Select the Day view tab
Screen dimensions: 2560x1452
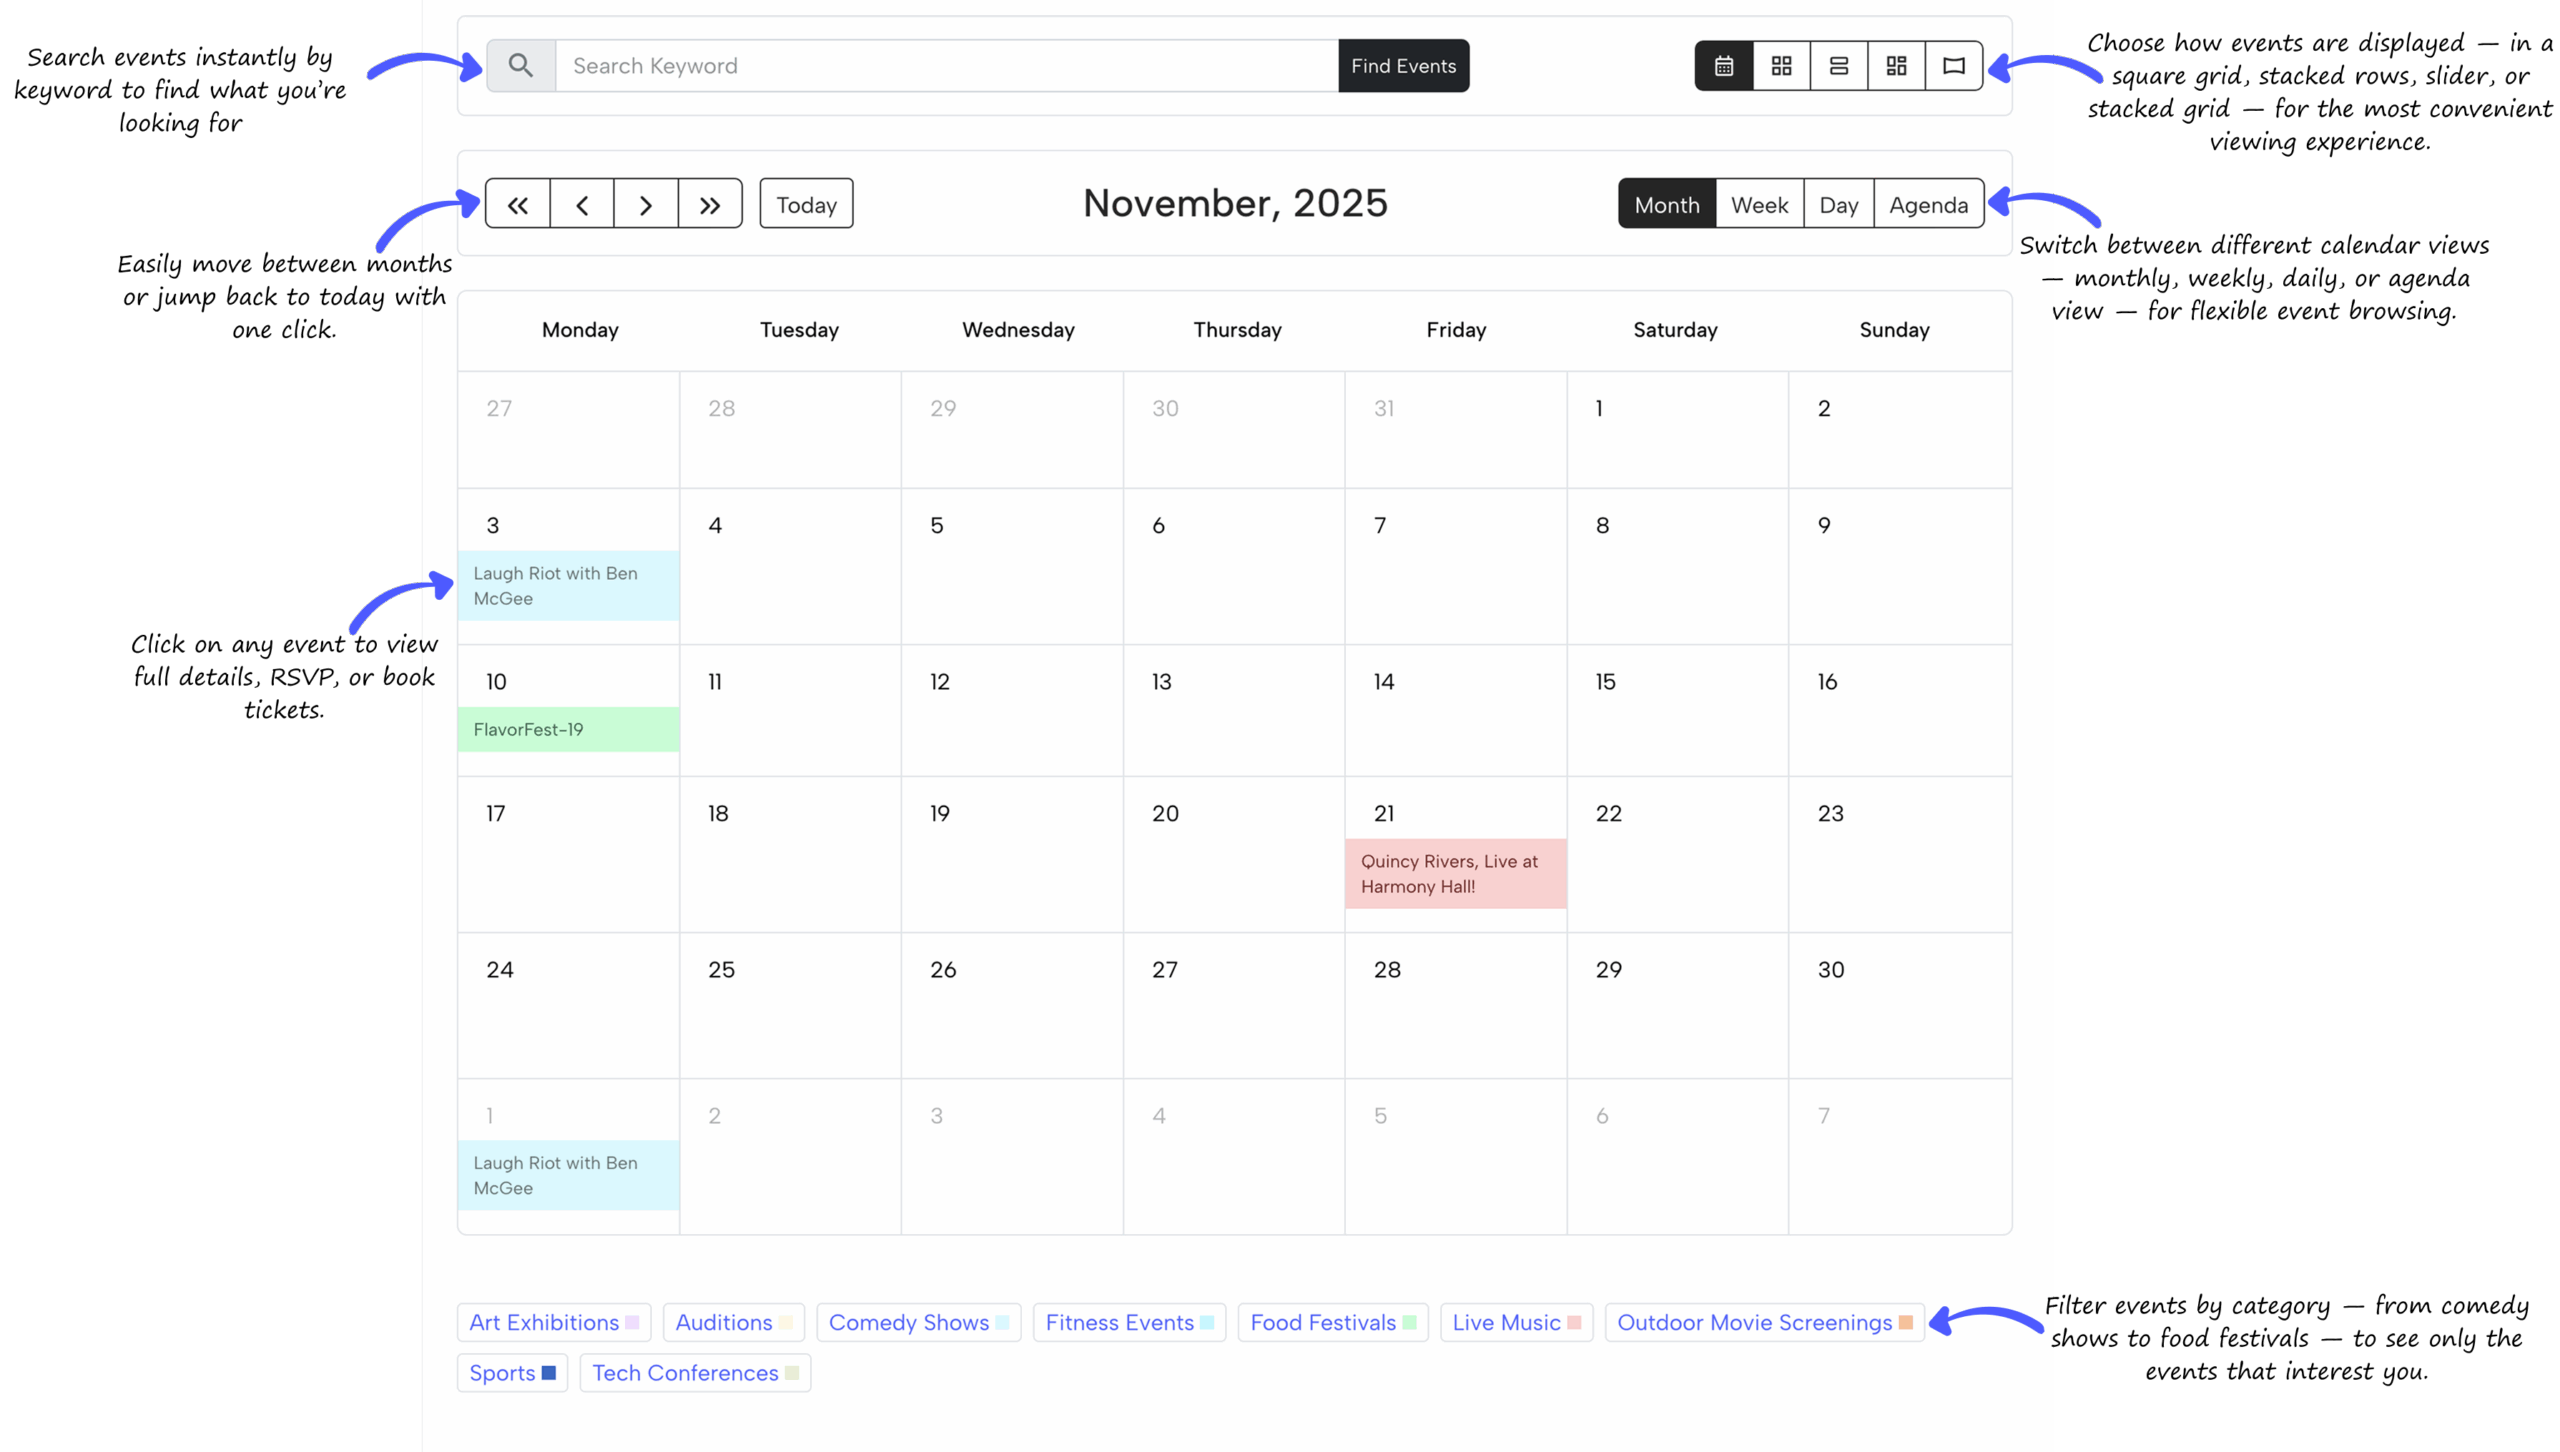[x=1838, y=204]
